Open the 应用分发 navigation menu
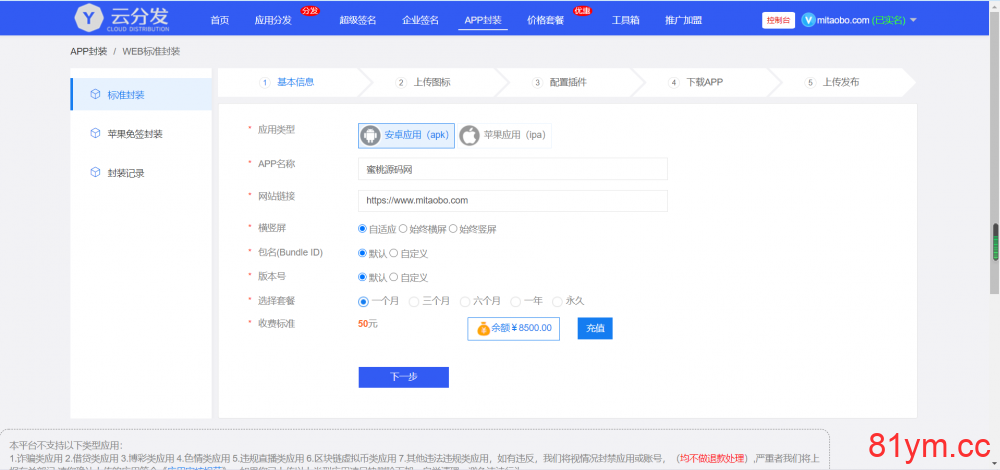The image size is (1000, 470). tap(273, 20)
